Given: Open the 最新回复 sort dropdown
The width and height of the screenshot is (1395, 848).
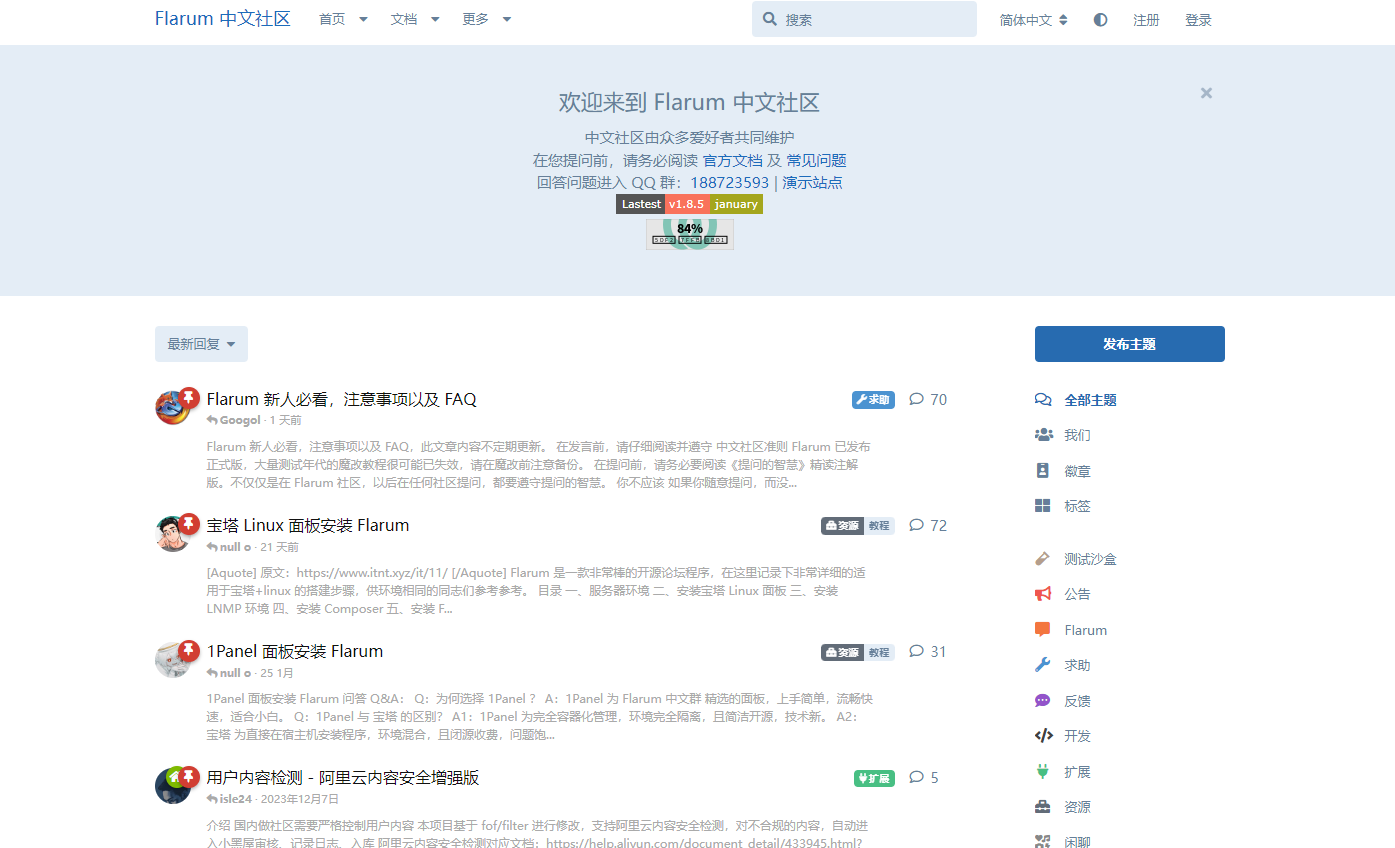Looking at the screenshot, I should click(201, 344).
